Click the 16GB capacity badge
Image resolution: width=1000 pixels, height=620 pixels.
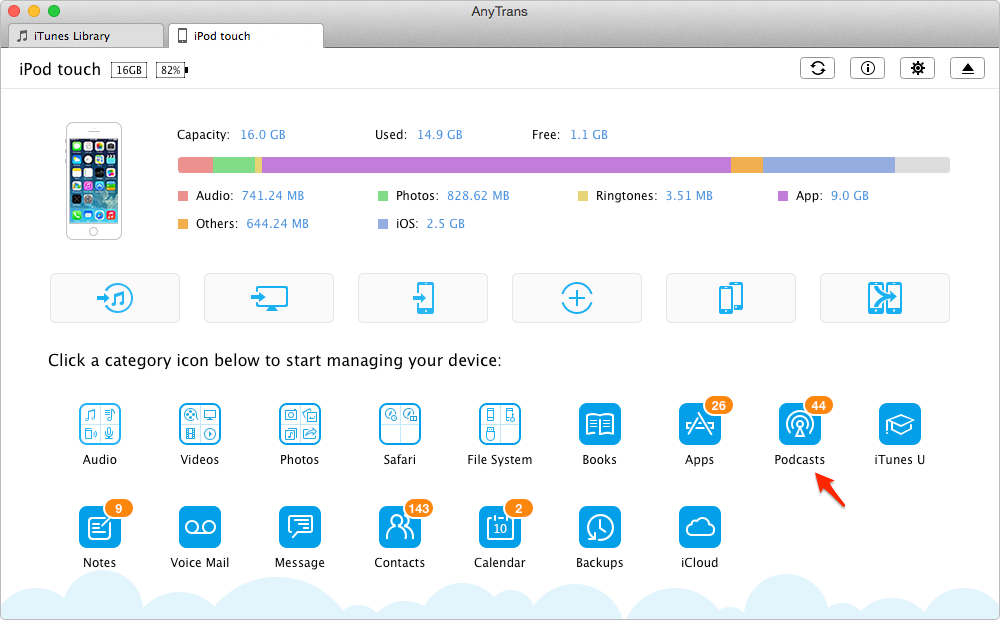pos(129,70)
